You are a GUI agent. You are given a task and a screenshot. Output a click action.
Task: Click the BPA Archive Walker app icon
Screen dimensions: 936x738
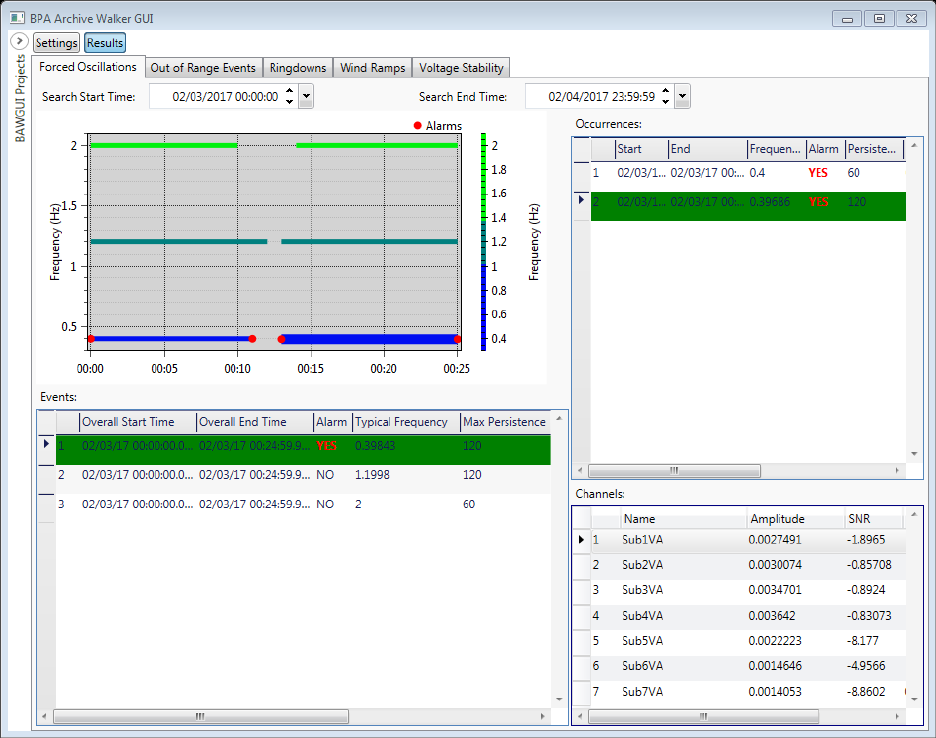pos(17,18)
